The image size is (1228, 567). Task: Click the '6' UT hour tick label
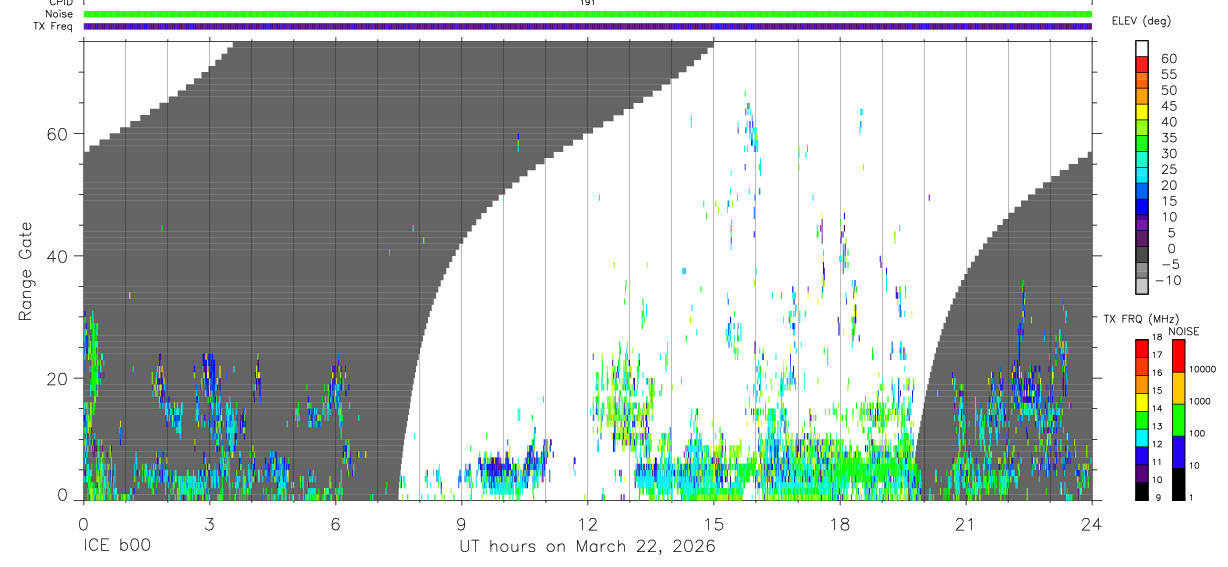click(335, 523)
